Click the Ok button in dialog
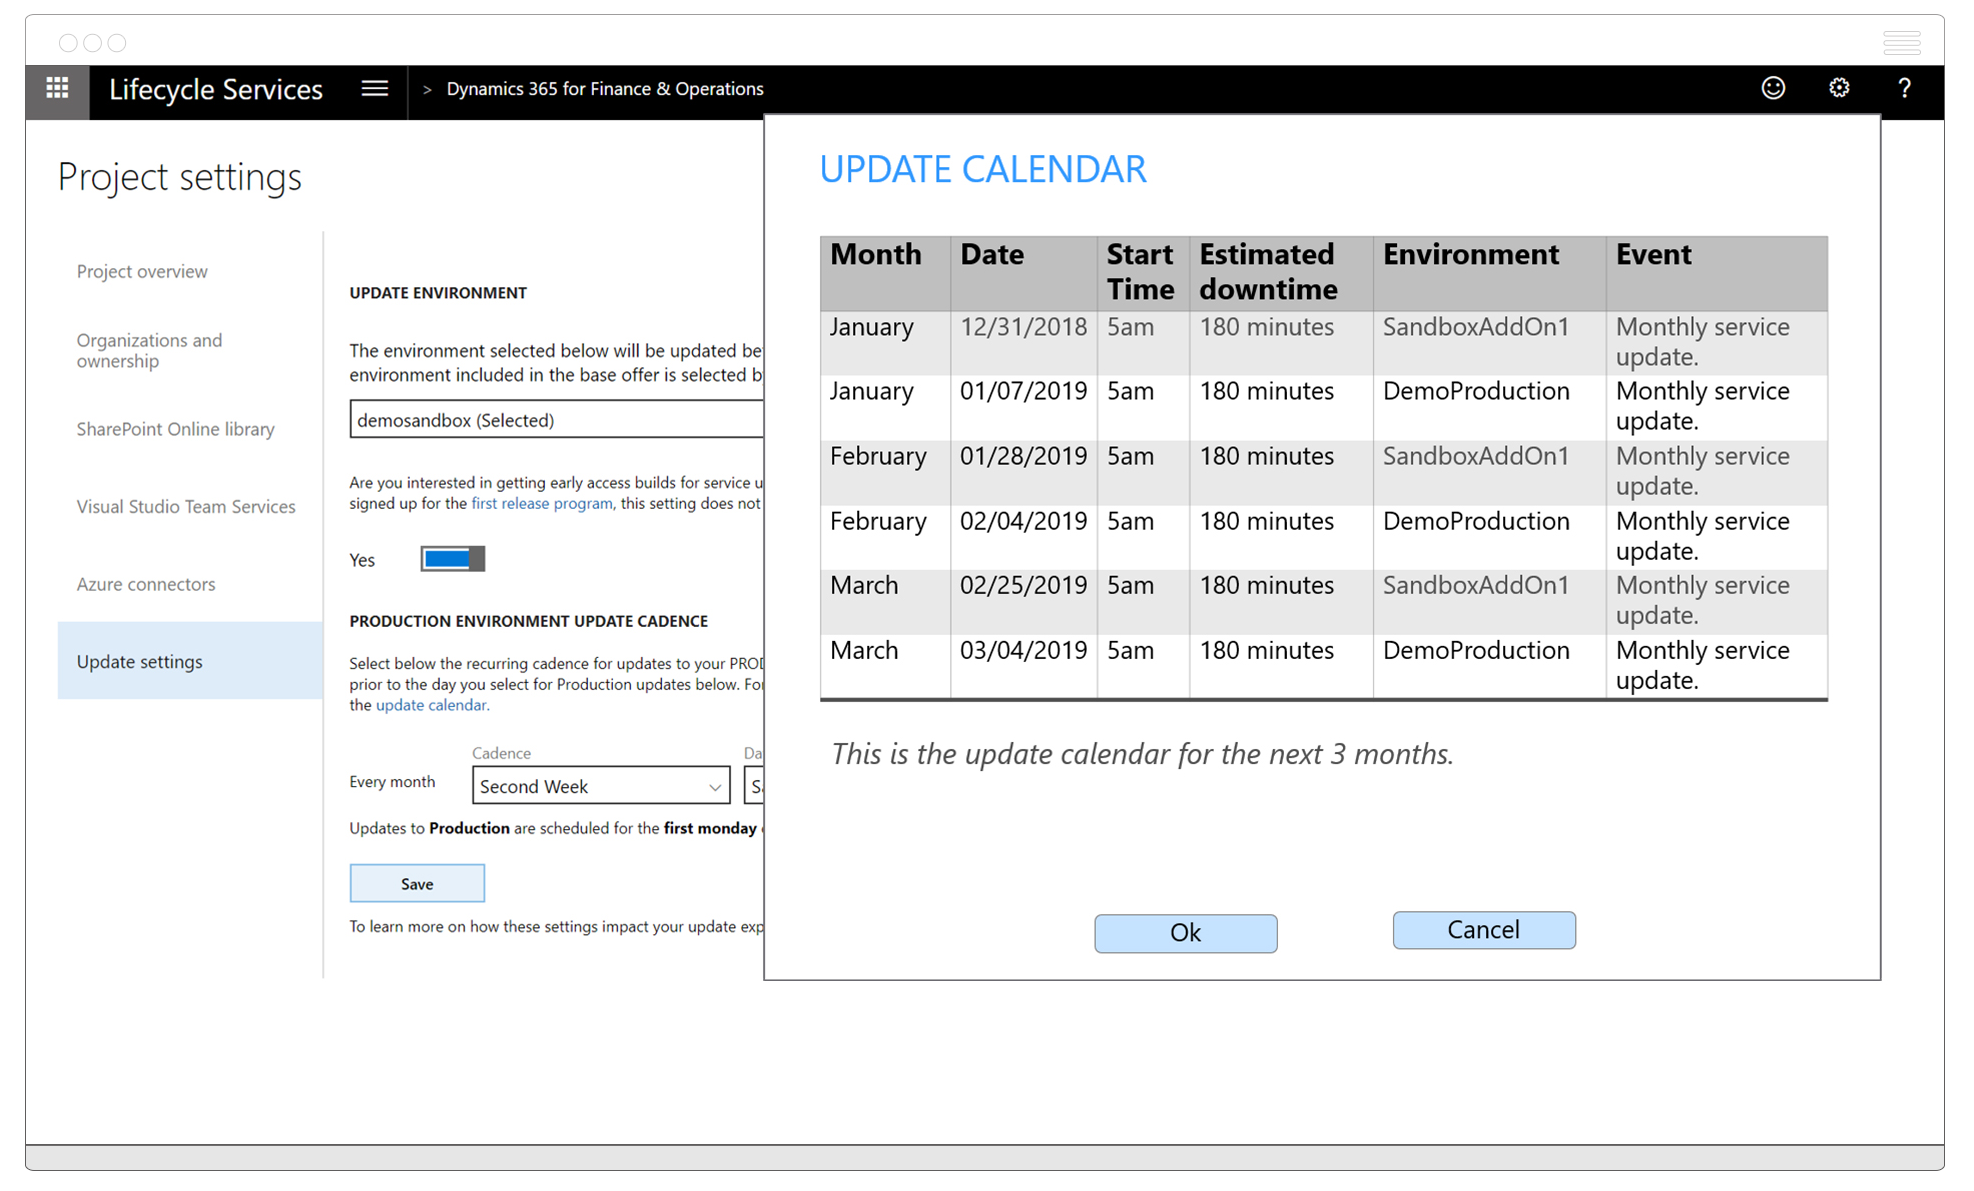 (x=1185, y=933)
